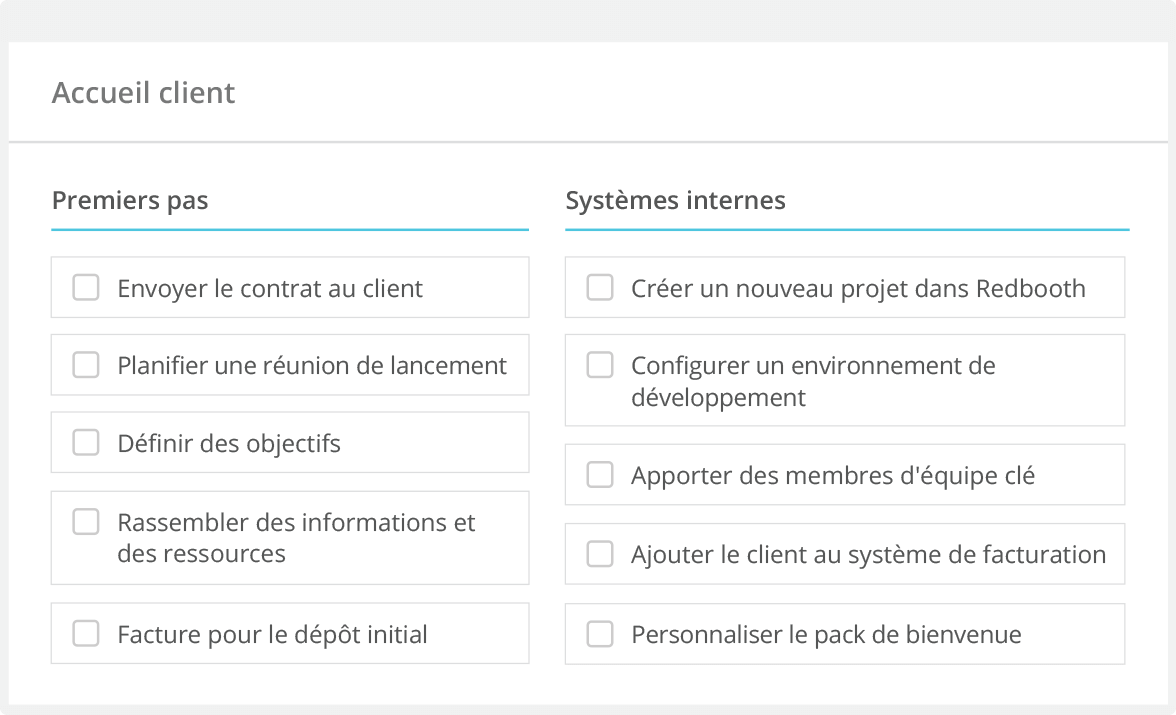Check off 'Configurer un environnement de développement'
Image resolution: width=1176 pixels, height=715 pixels.
(x=599, y=365)
